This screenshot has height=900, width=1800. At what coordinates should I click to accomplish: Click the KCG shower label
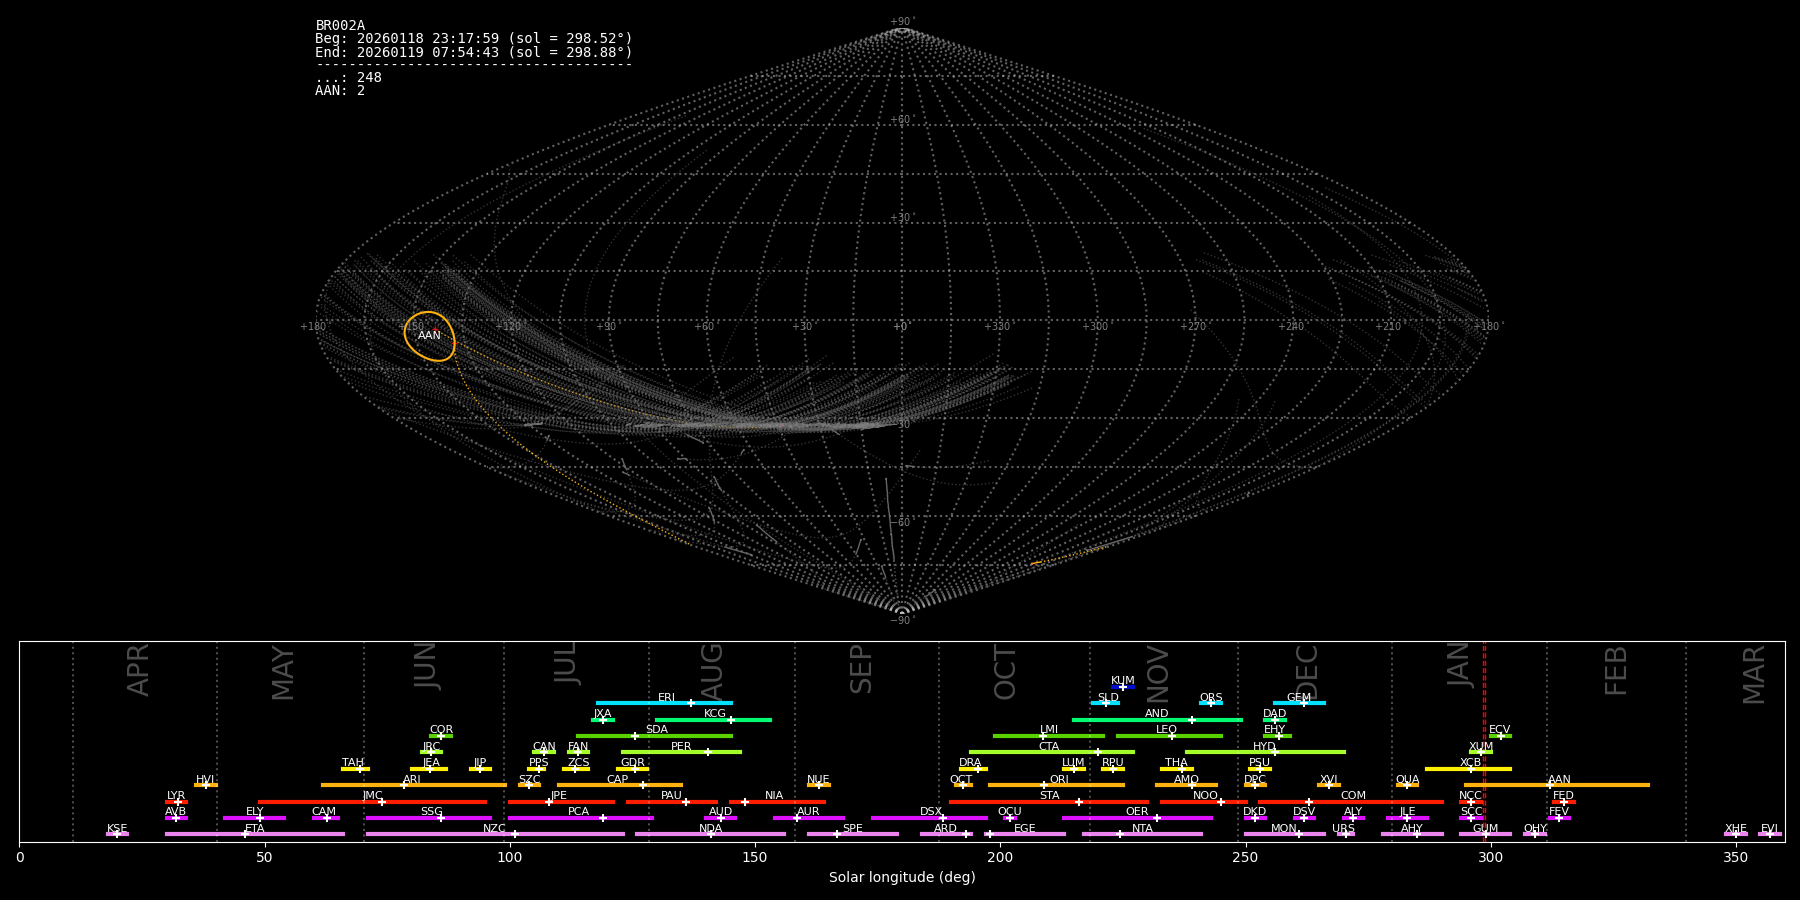point(715,714)
